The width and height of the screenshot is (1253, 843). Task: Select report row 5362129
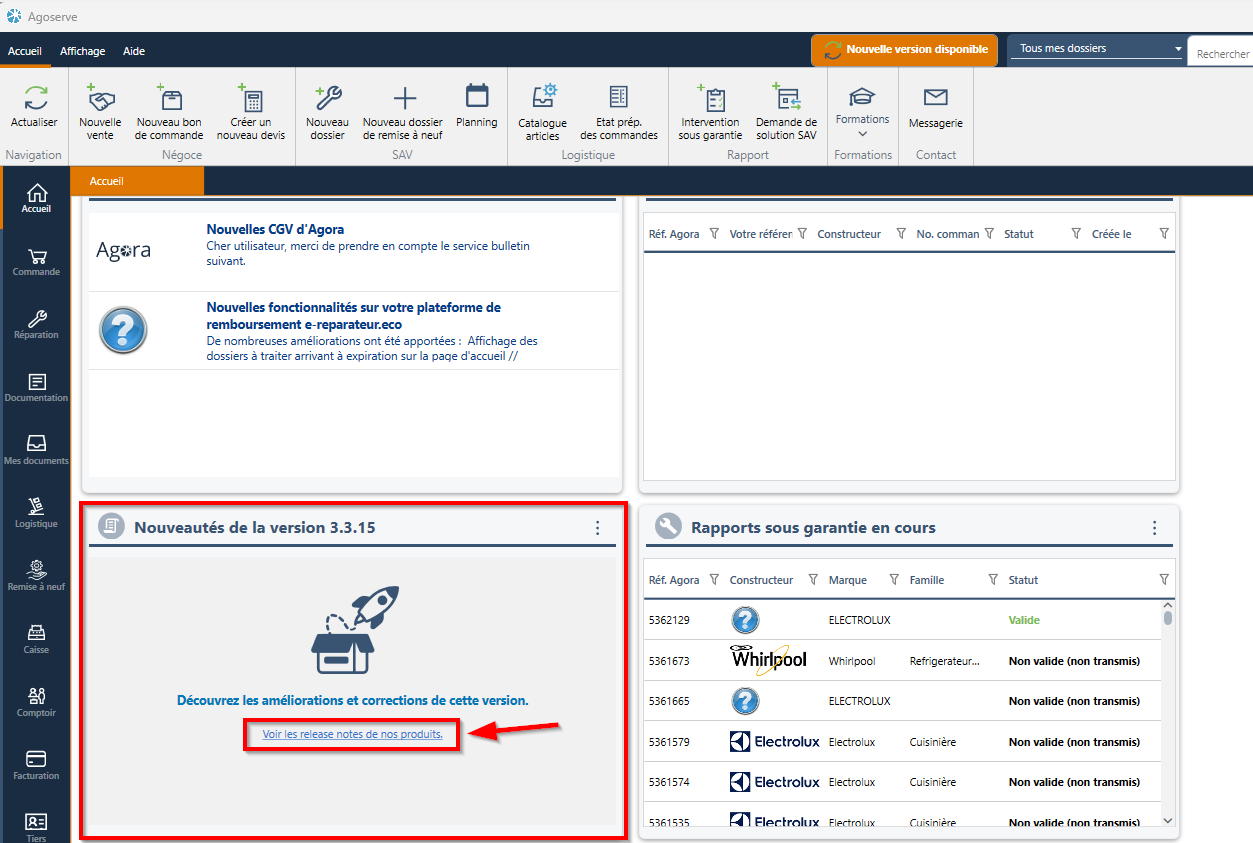pos(903,620)
